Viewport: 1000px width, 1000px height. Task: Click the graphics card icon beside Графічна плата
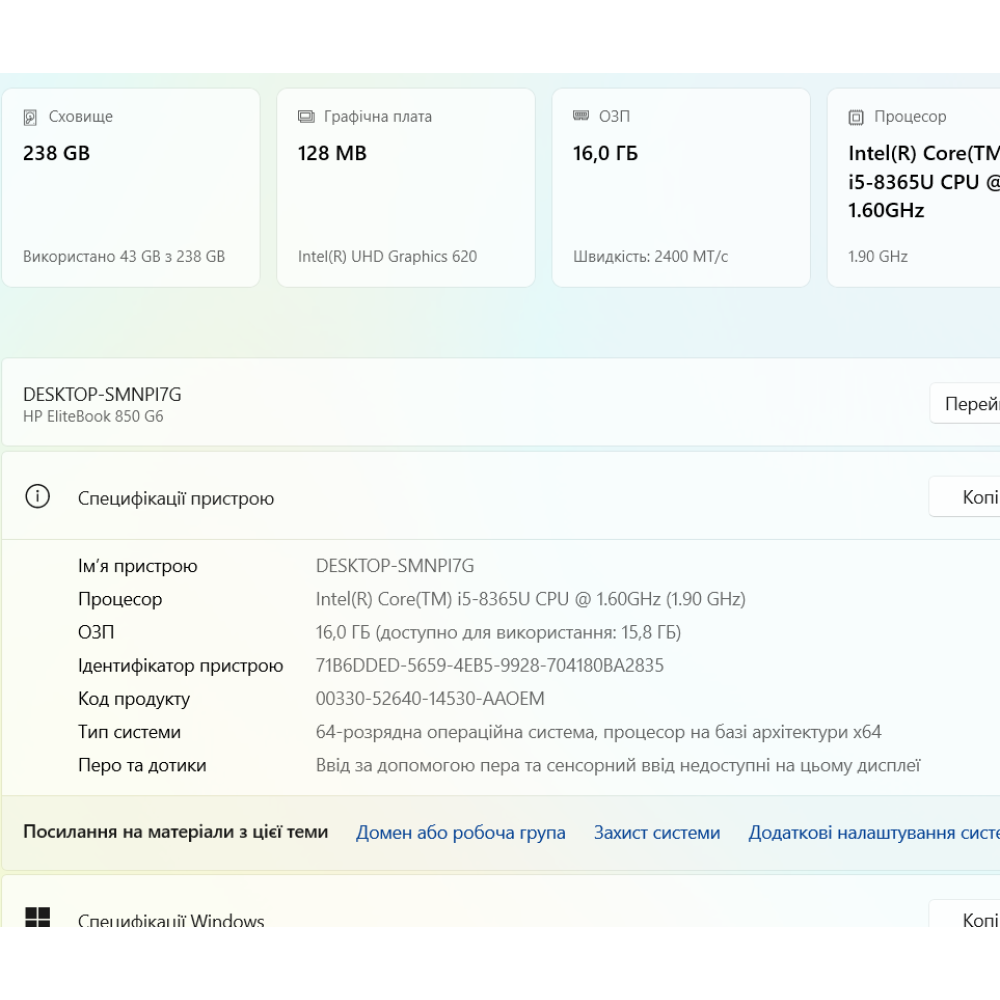pyautogui.click(x=306, y=117)
